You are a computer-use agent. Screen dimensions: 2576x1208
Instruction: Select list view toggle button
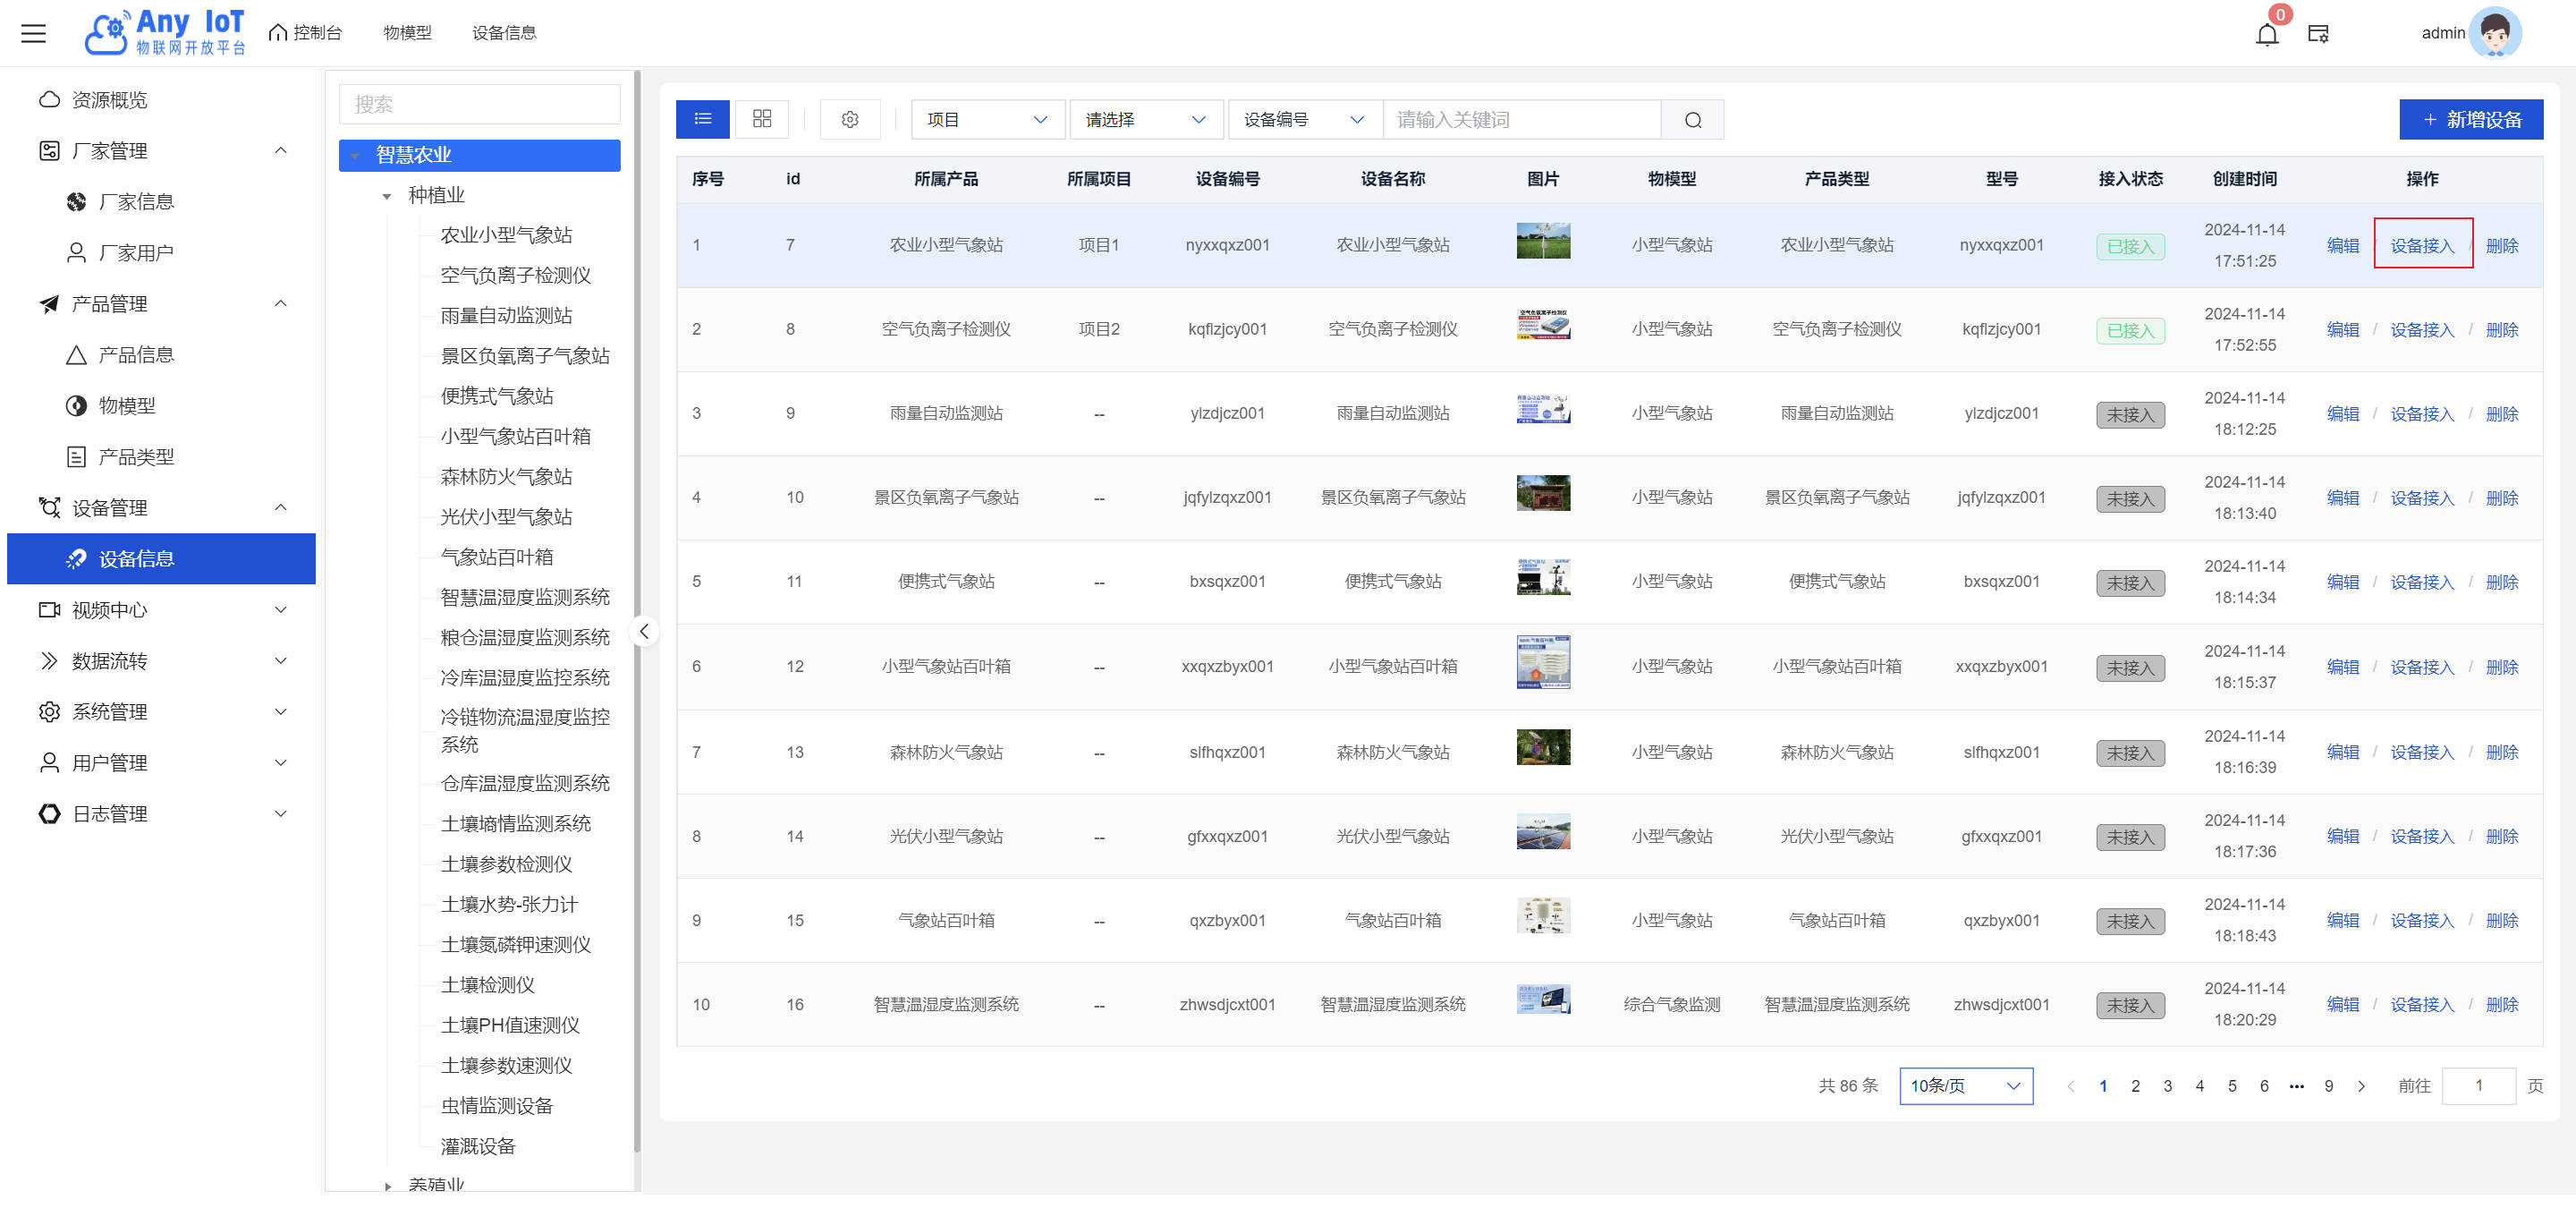703,119
